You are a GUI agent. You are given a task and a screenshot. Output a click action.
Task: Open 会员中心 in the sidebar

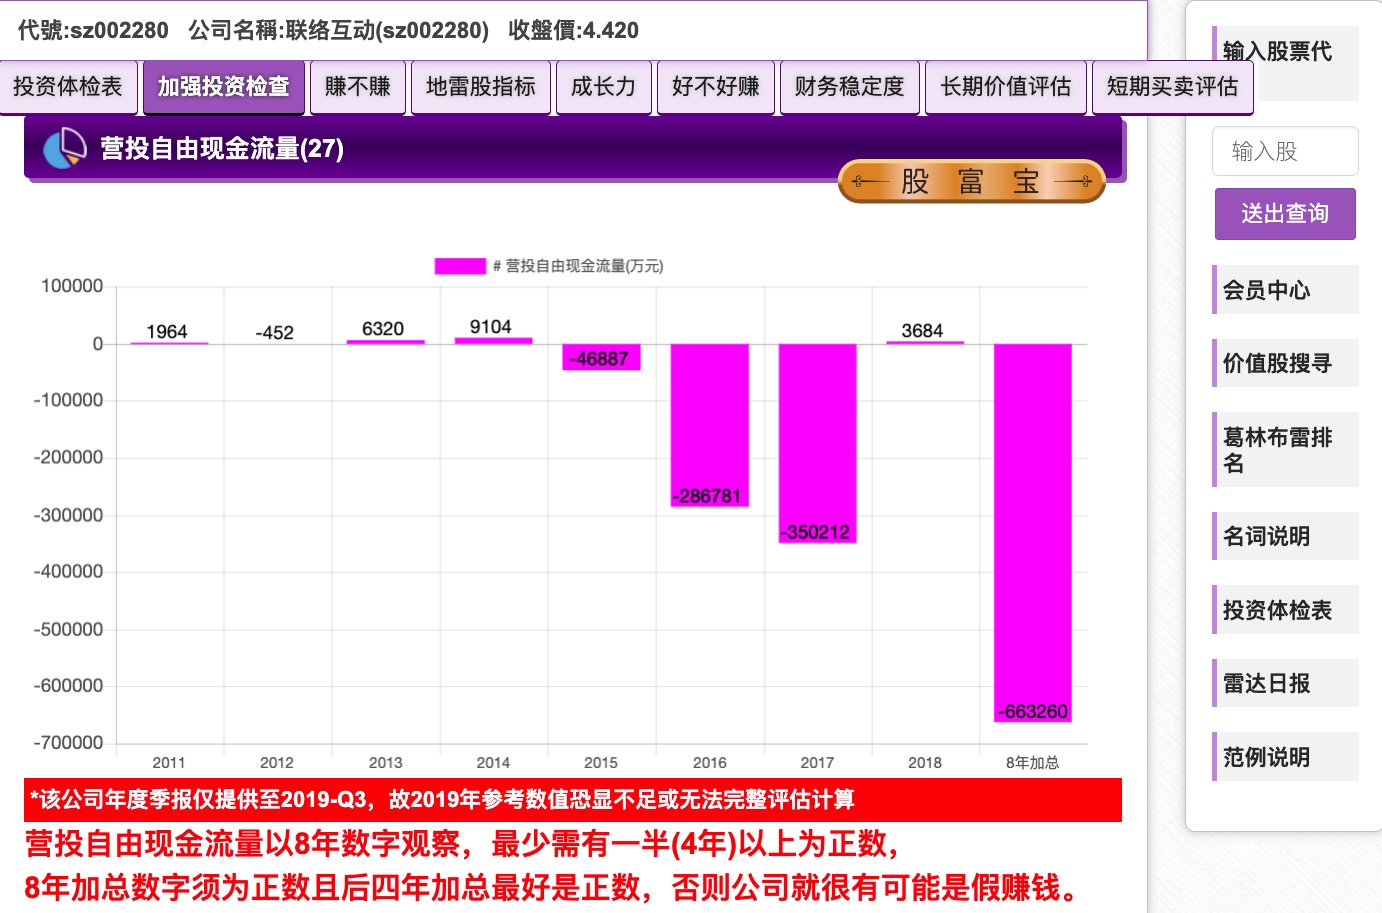point(1285,290)
